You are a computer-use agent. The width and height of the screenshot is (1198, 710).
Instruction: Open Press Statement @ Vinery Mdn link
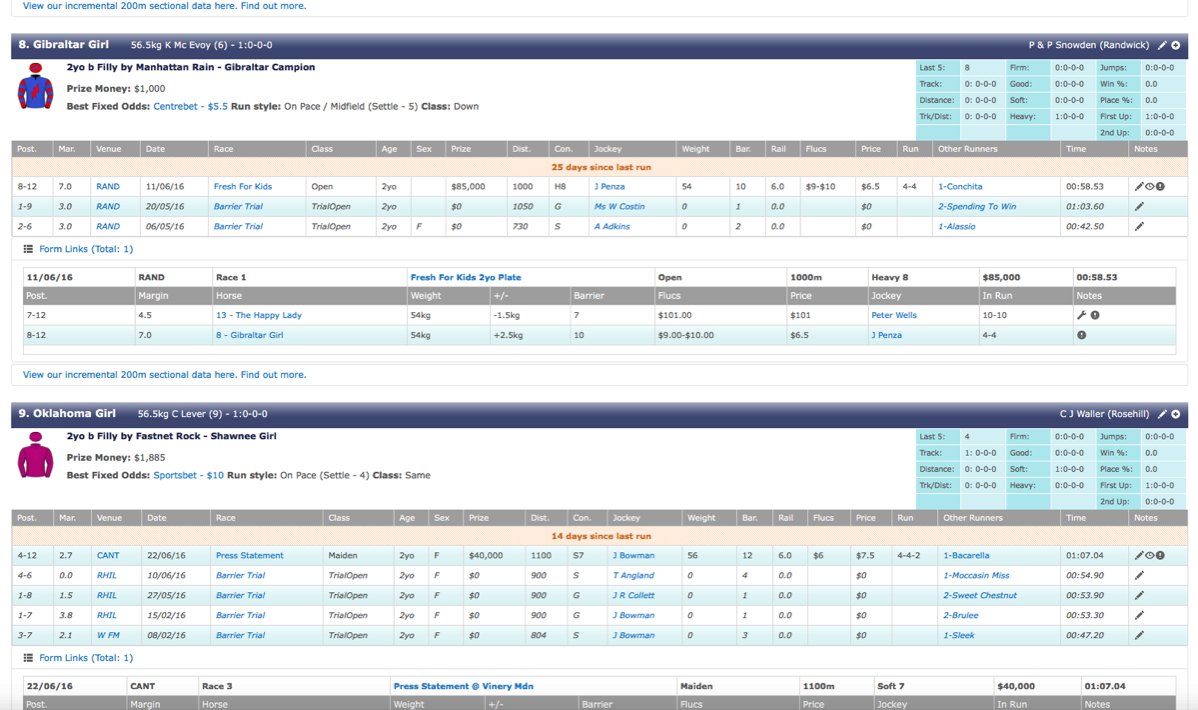pyautogui.click(x=463, y=686)
